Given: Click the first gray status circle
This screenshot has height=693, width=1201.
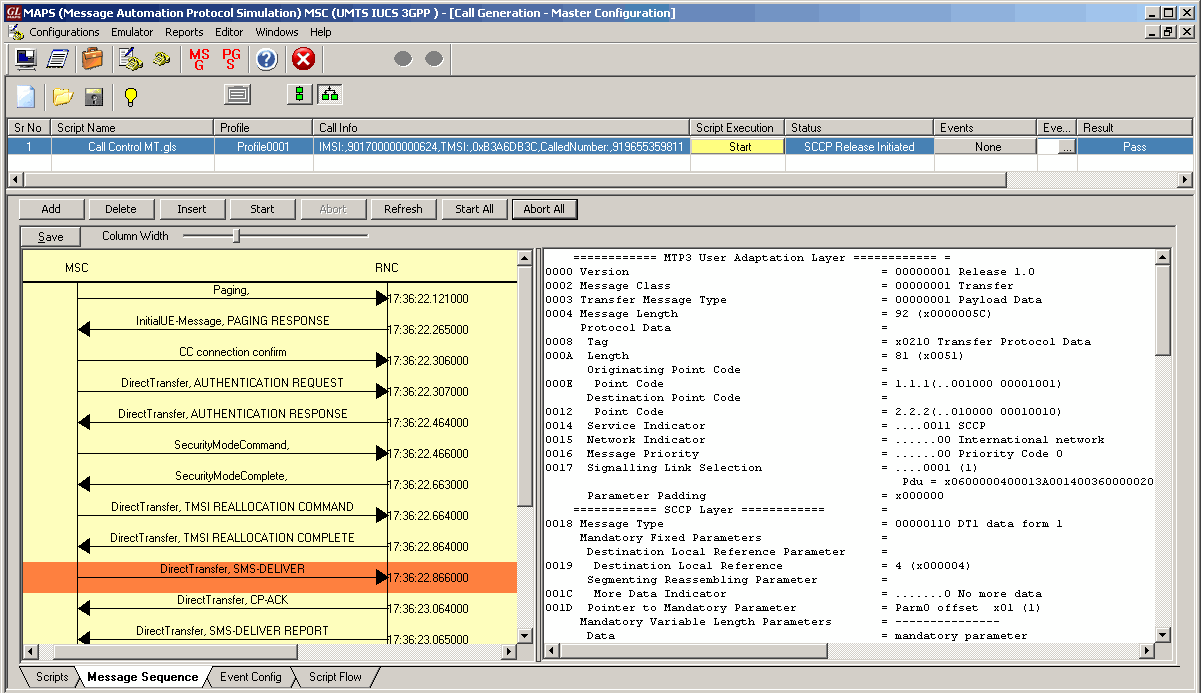Looking at the screenshot, I should 403,59.
